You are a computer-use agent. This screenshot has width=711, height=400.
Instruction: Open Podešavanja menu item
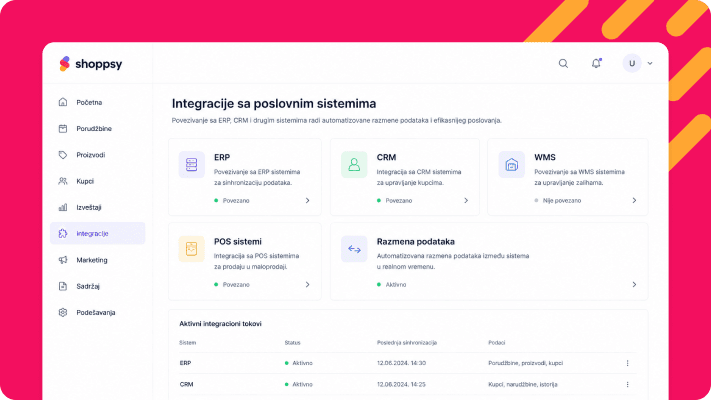[x=97, y=312]
